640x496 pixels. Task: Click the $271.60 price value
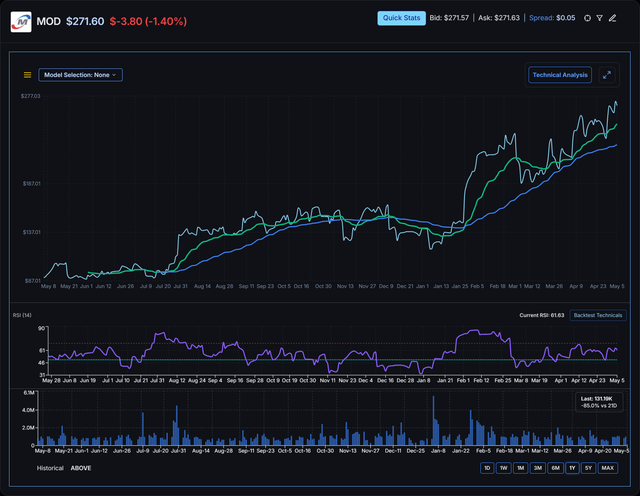point(85,22)
